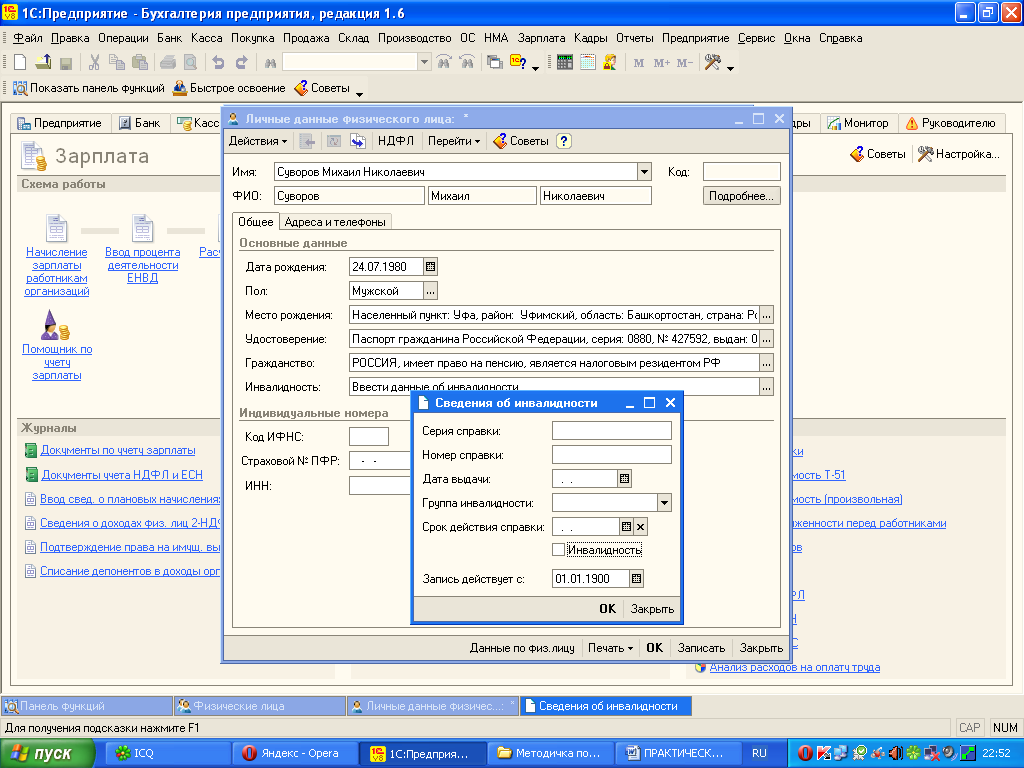Click ellipsis button for Удостоверение
The height and width of the screenshot is (768, 1024).
767,339
